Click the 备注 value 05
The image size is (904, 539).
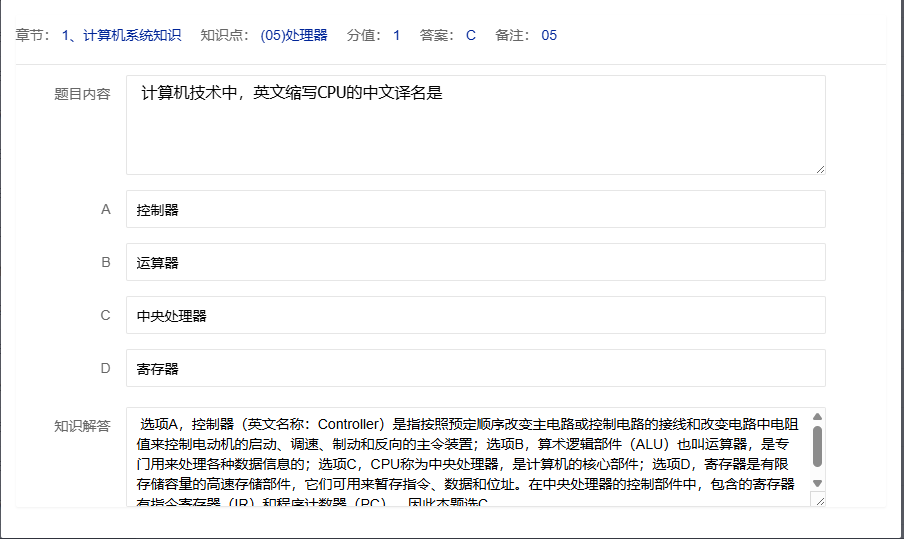pyautogui.click(x=549, y=35)
